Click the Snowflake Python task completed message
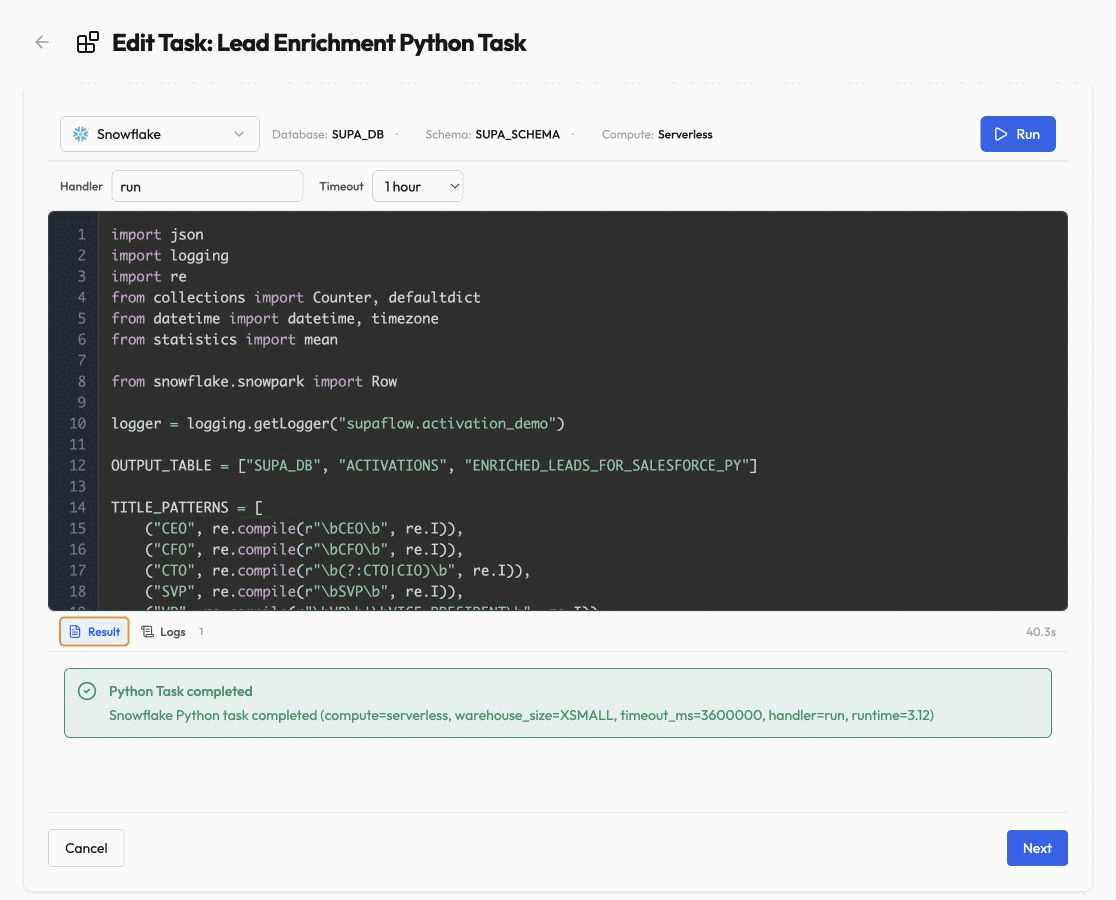 tap(521, 715)
